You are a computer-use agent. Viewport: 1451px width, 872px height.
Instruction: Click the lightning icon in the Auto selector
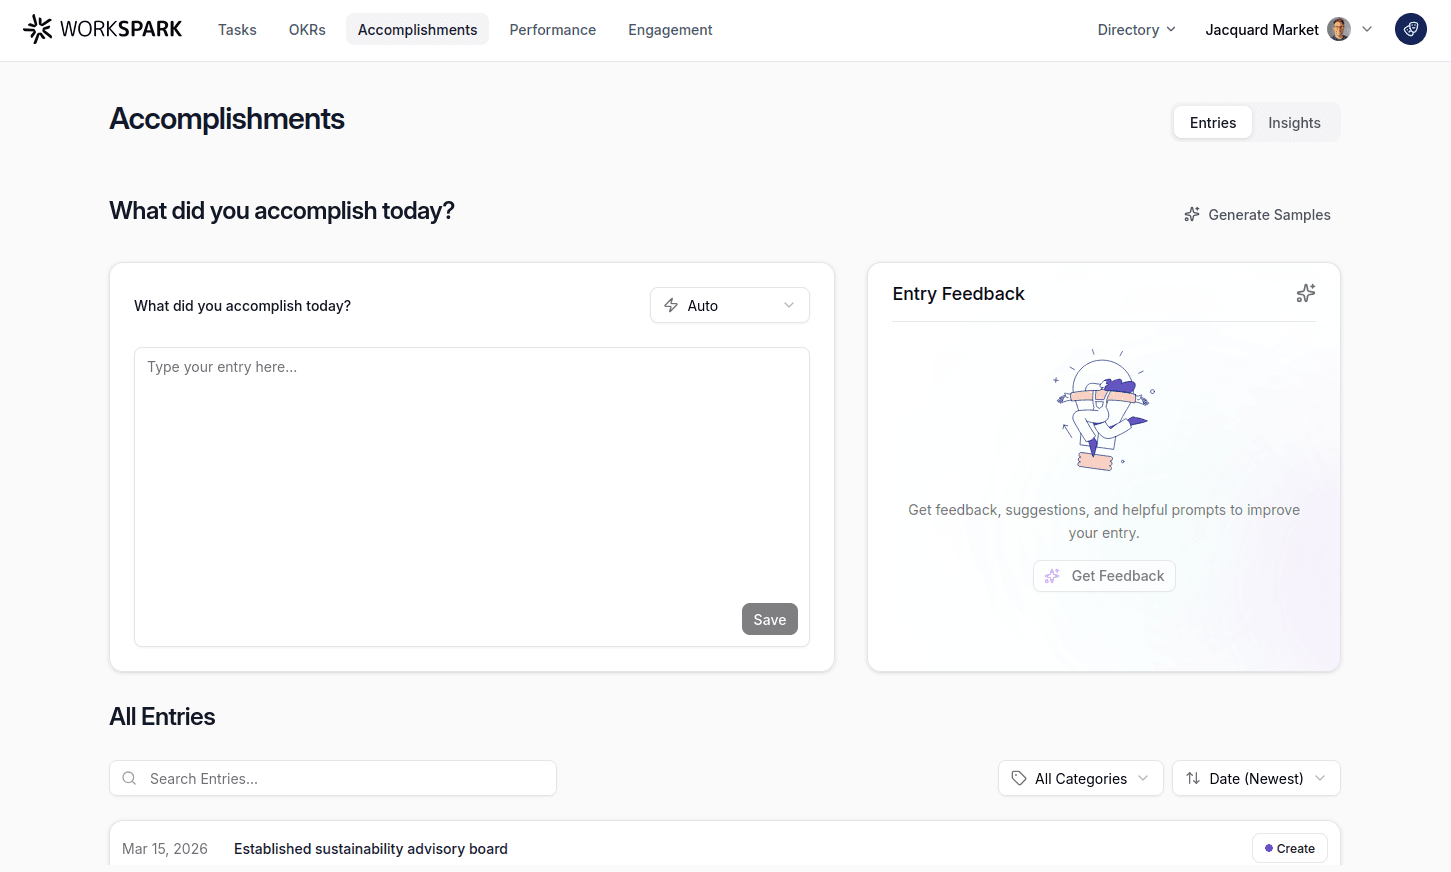pos(671,305)
